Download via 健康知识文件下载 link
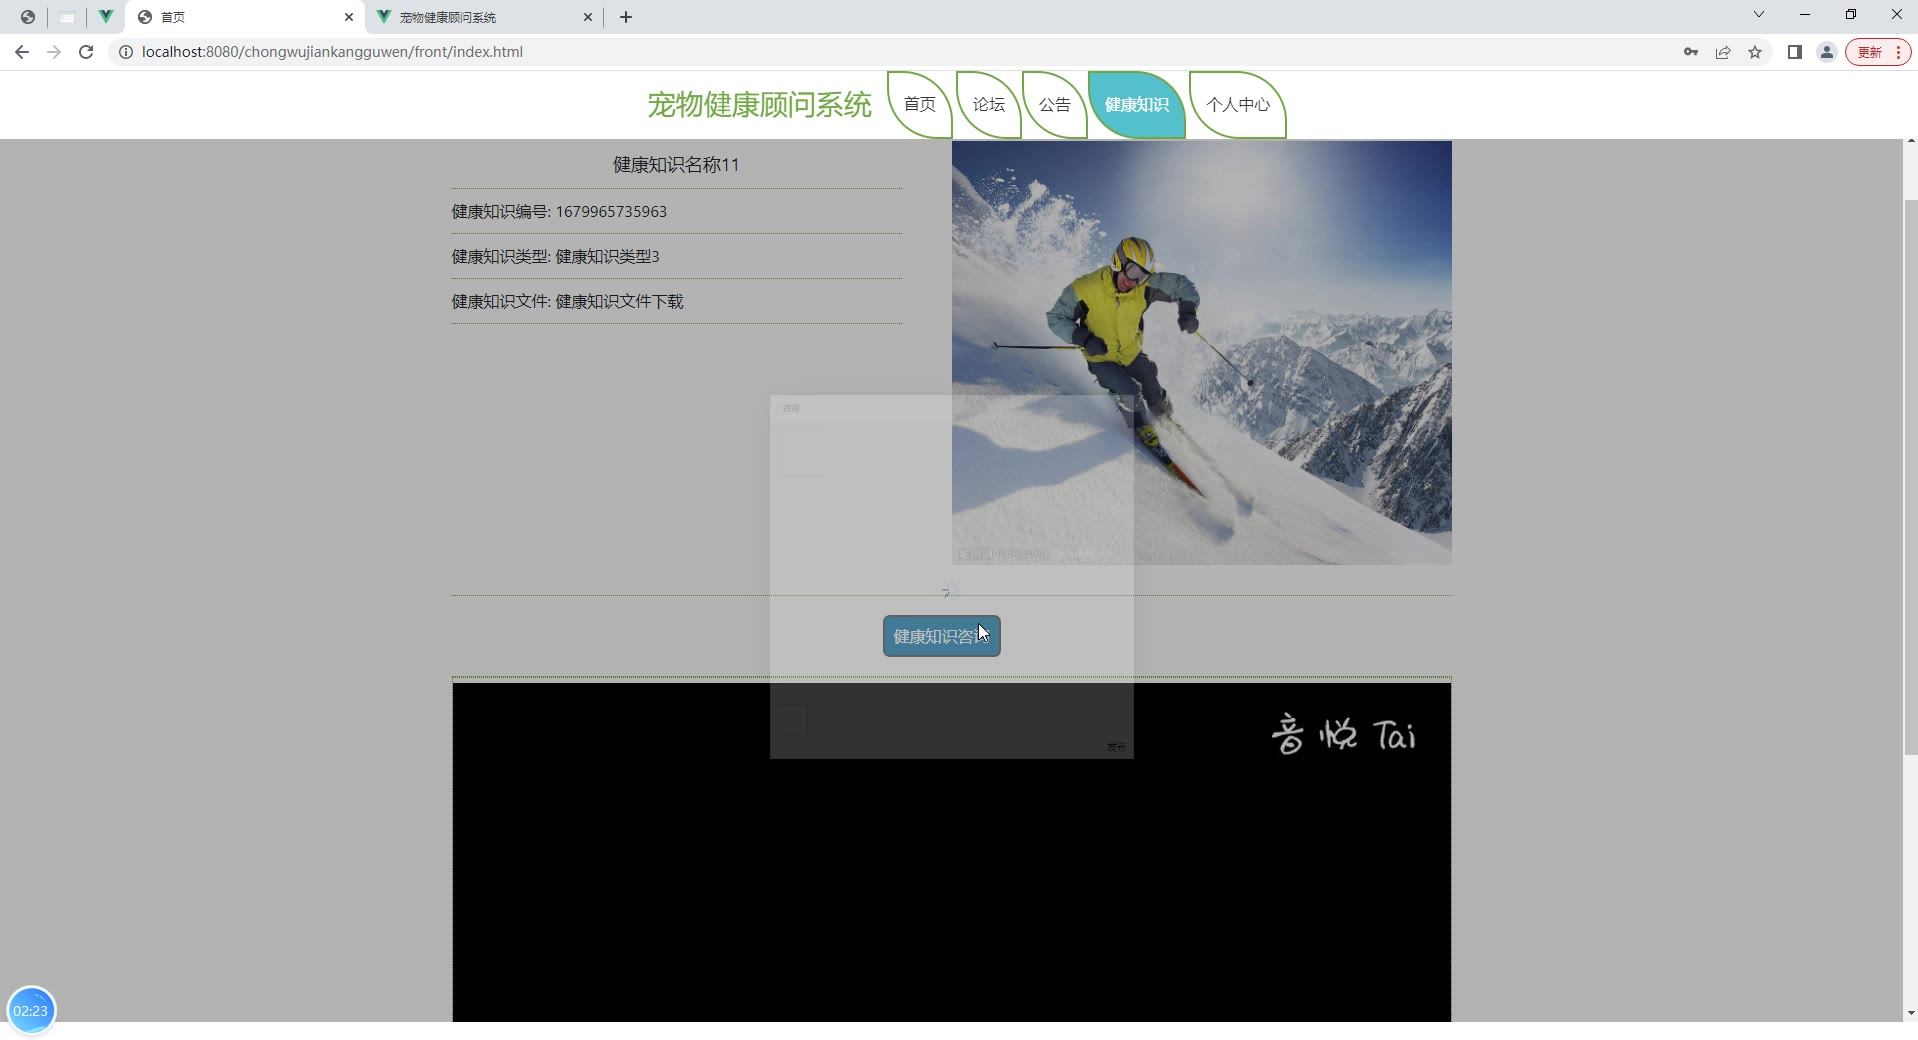The image size is (1918, 1040). pos(619,301)
